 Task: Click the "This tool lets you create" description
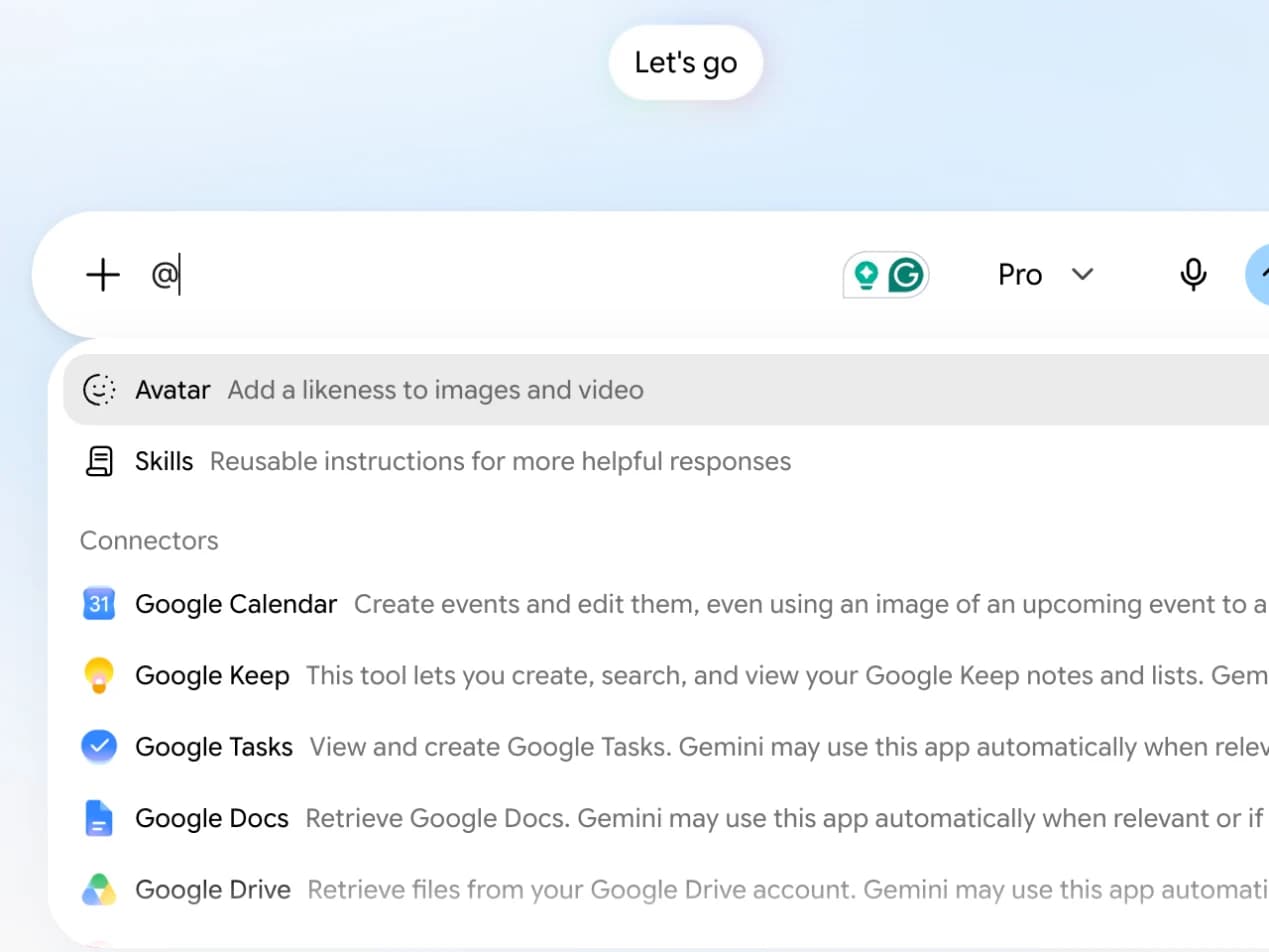(x=787, y=676)
